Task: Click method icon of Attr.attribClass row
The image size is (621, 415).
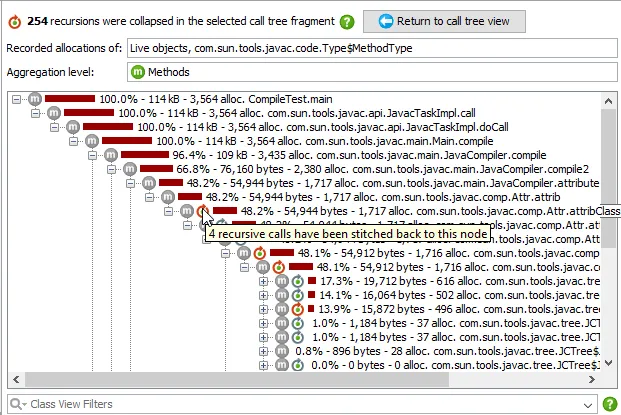Action: (x=187, y=211)
